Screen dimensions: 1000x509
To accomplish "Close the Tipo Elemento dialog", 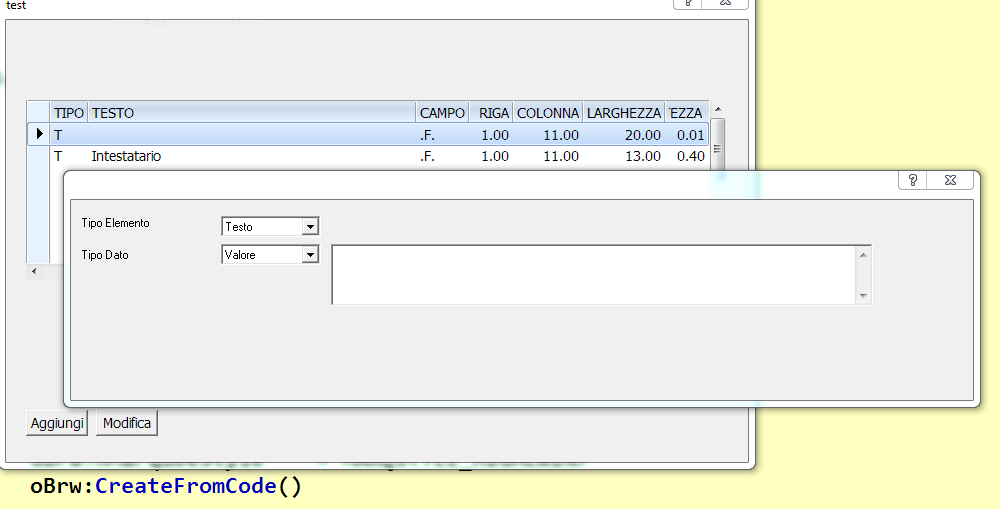I will (950, 180).
